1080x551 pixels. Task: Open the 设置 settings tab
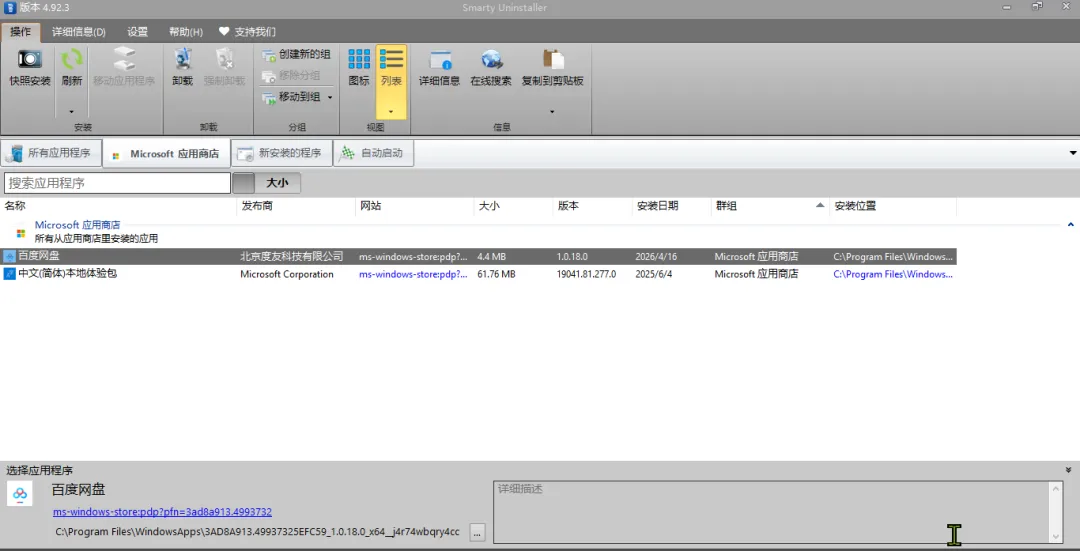click(x=138, y=32)
